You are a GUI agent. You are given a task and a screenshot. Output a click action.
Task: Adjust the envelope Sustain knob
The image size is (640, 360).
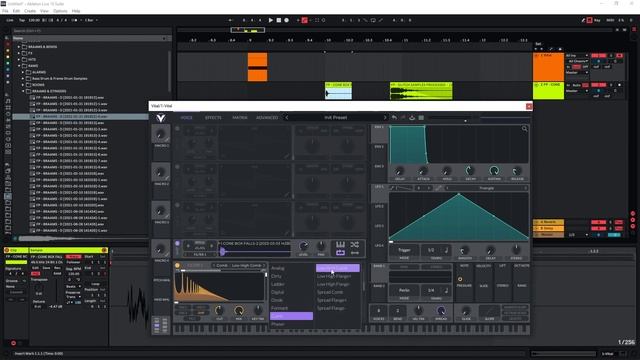coord(494,171)
